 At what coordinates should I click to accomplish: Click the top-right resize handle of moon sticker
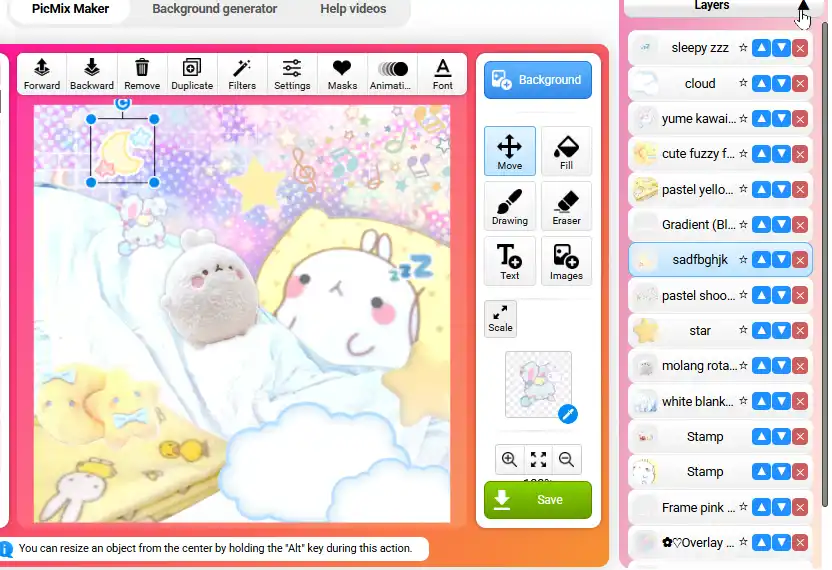pyautogui.click(x=154, y=119)
